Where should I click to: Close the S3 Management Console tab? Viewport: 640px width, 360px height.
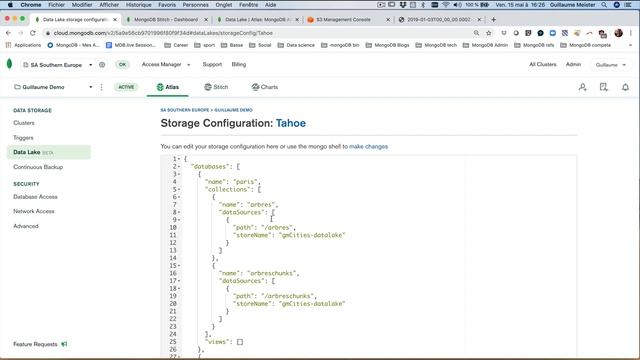[x=388, y=20]
